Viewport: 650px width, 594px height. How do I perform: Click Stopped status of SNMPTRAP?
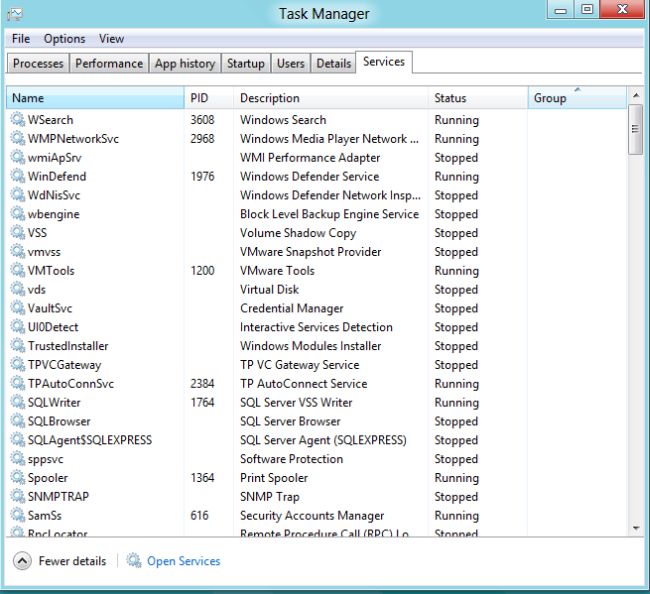pos(456,497)
